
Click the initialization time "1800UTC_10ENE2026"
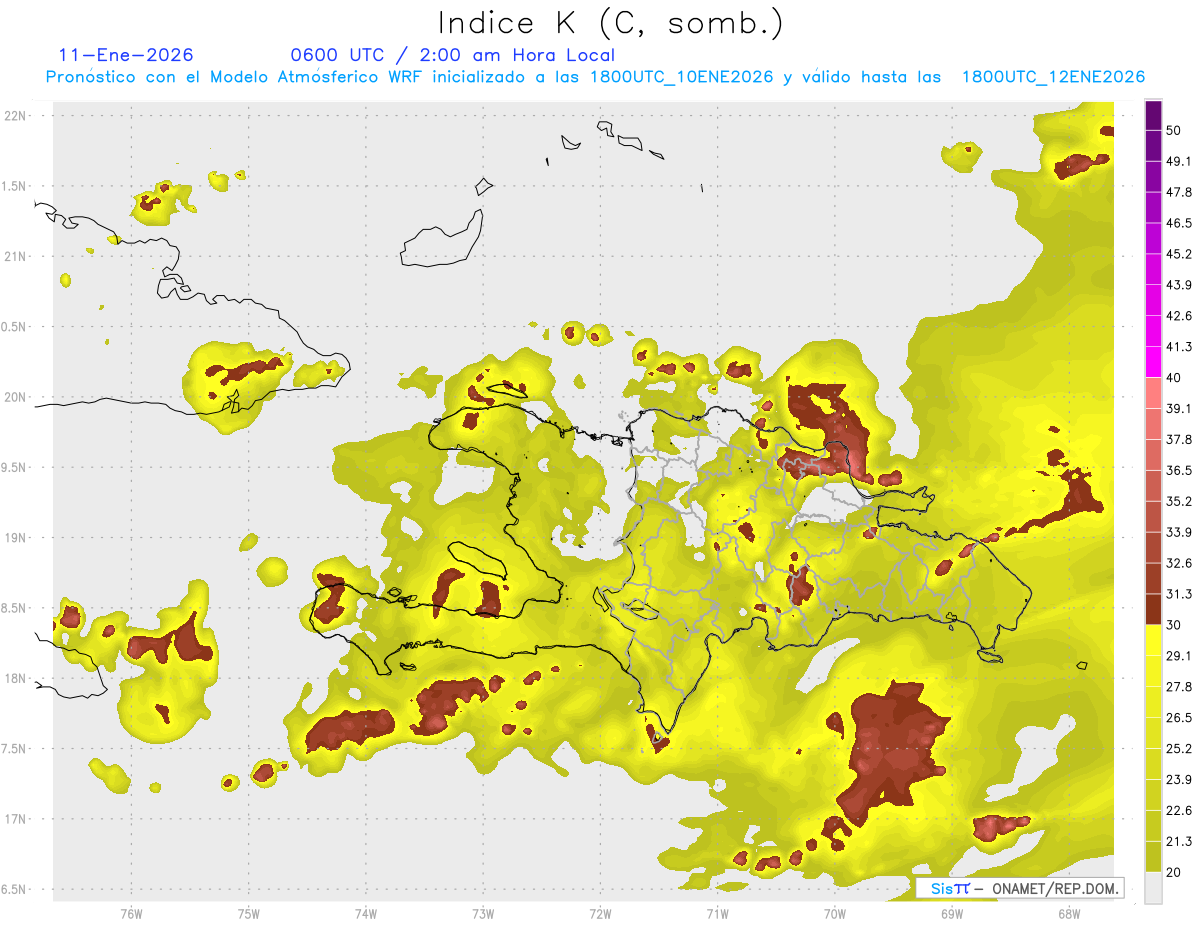tap(682, 77)
